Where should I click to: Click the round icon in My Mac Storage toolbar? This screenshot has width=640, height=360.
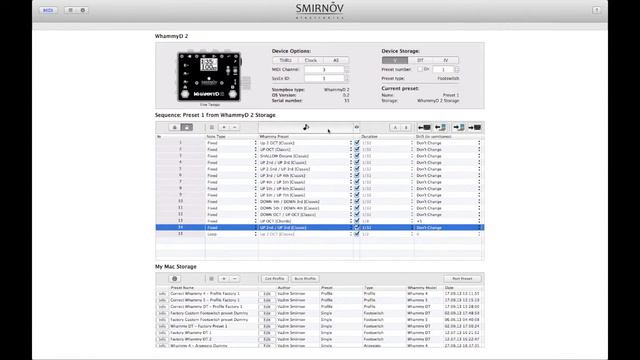coord(175,279)
